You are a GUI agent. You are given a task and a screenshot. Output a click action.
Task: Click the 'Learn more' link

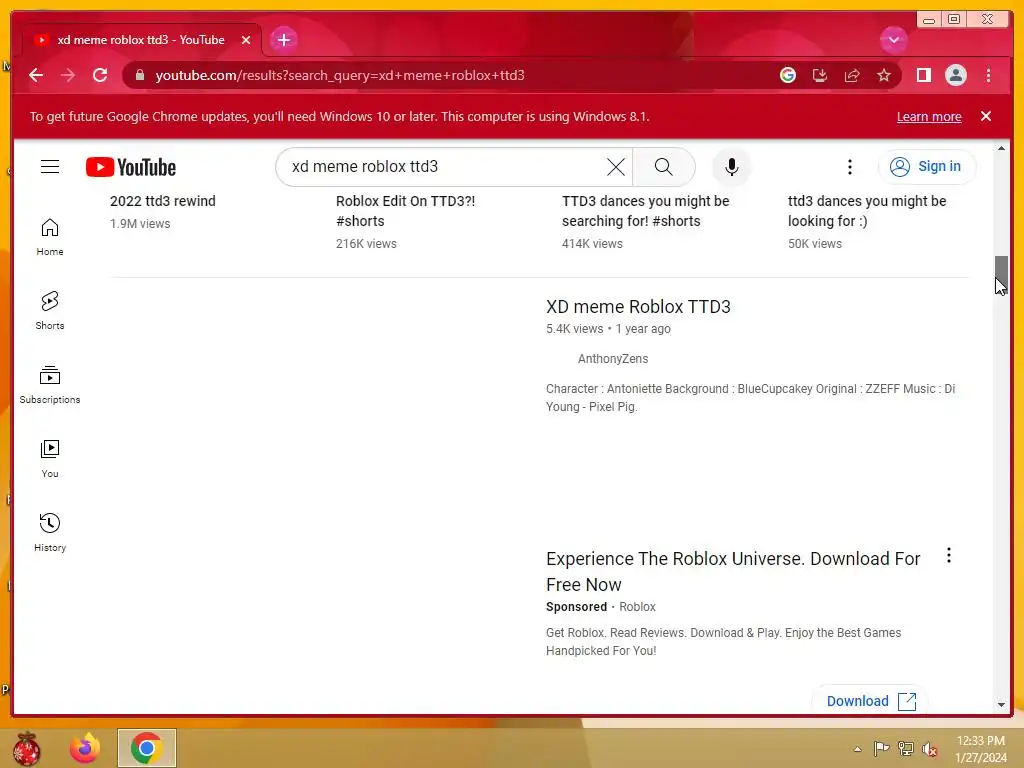coord(929,116)
